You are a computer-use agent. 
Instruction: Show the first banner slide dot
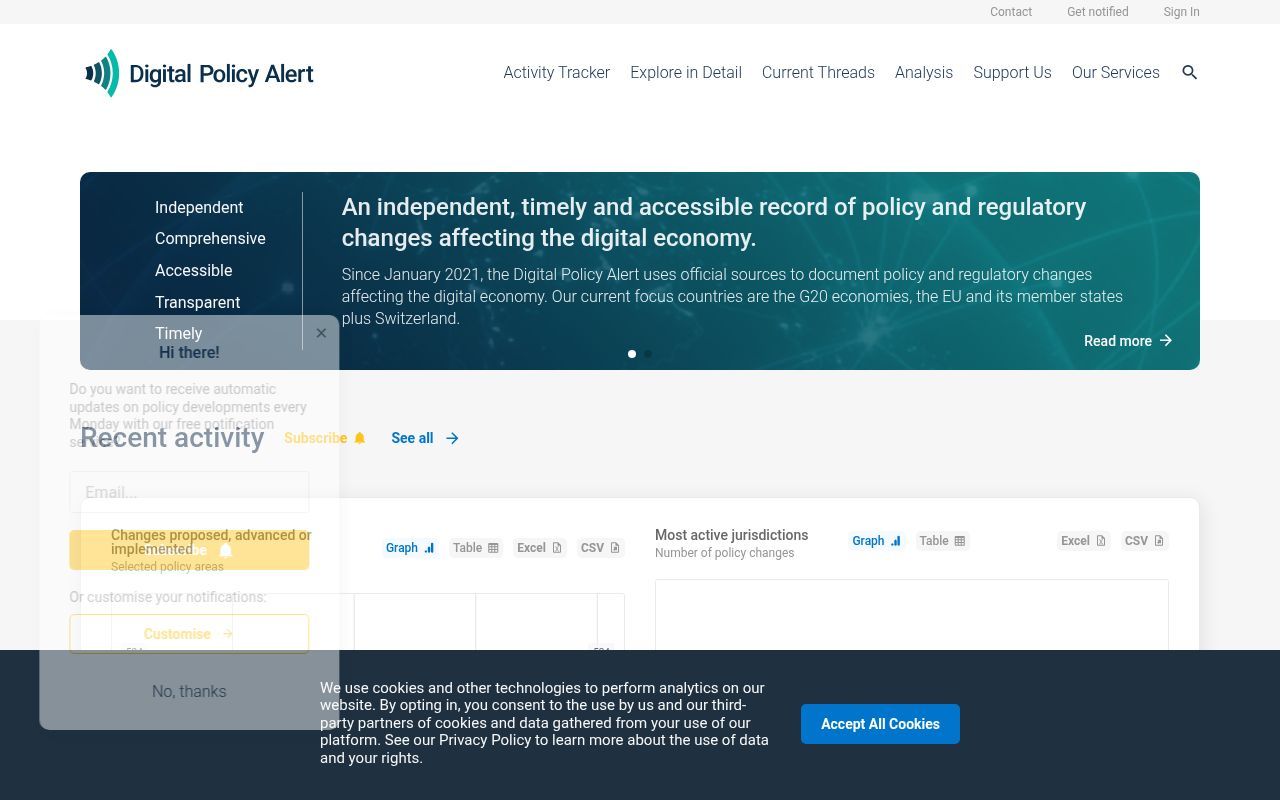coord(632,354)
